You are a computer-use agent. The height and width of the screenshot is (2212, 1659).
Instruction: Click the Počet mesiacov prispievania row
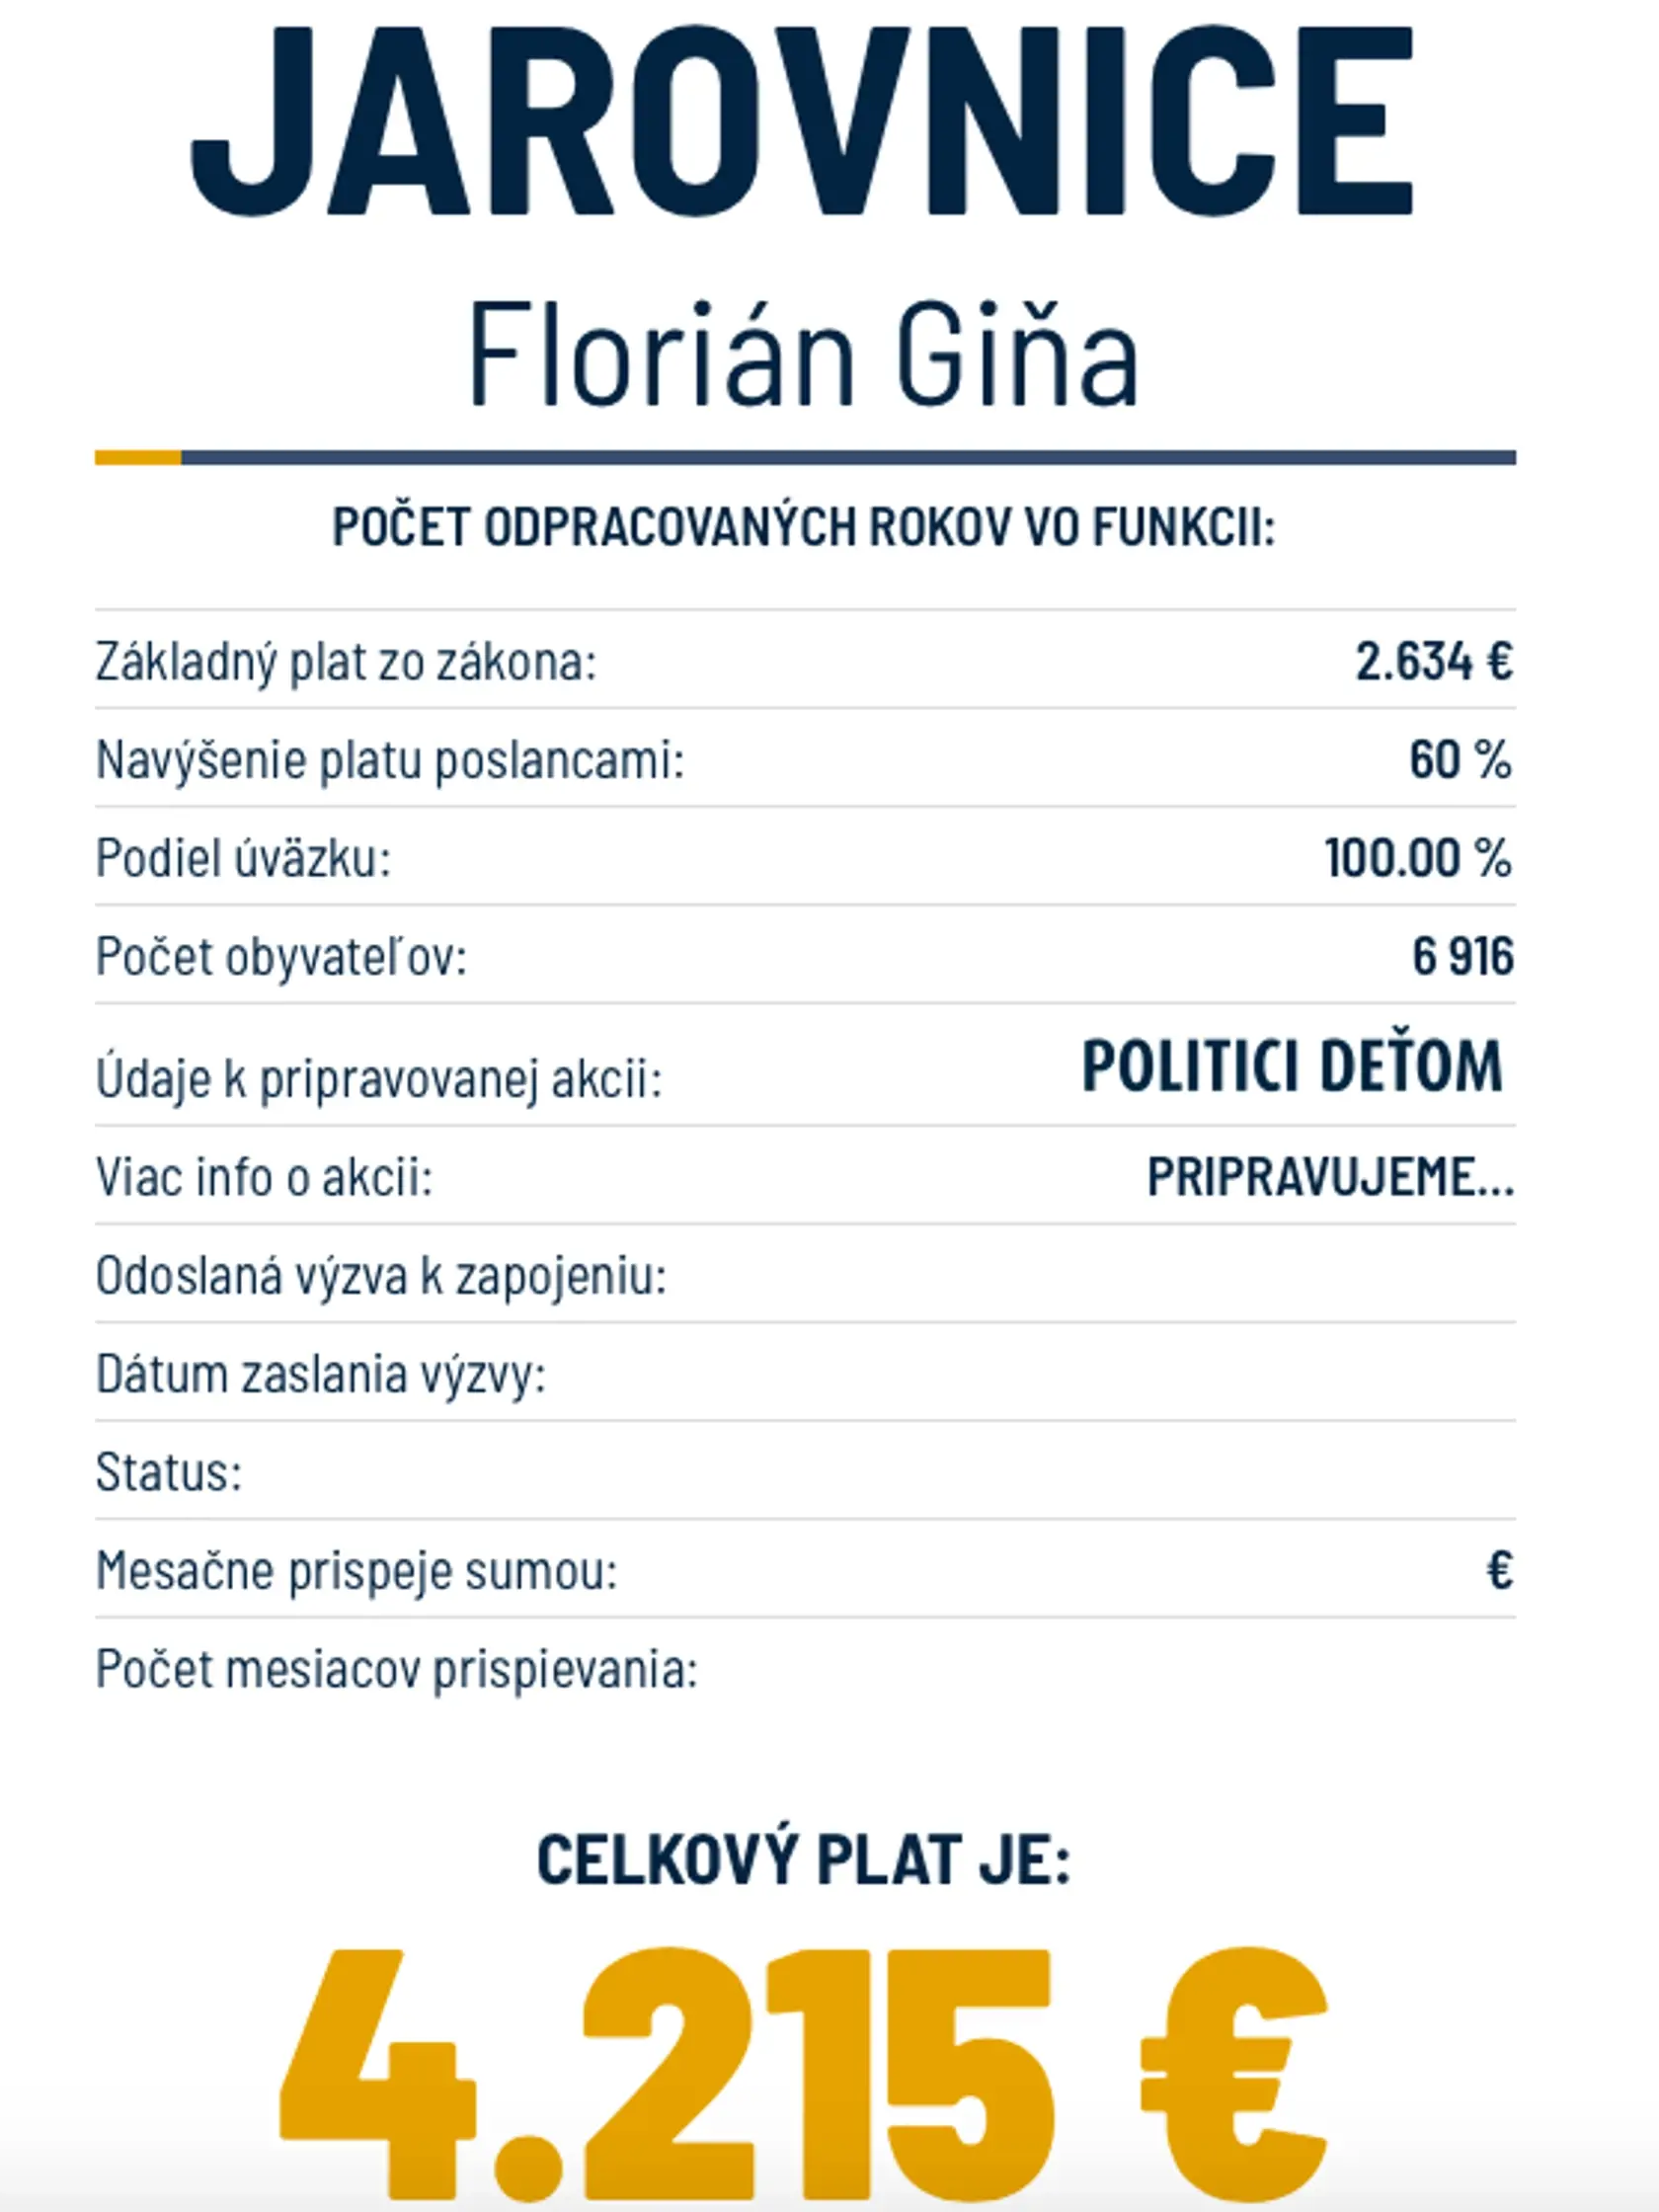(x=805, y=1668)
